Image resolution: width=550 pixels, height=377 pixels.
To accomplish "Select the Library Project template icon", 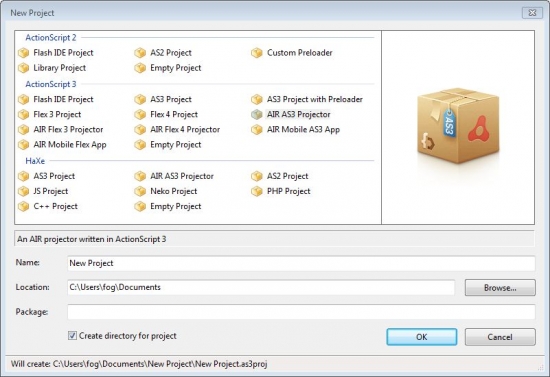I will 24,68.
